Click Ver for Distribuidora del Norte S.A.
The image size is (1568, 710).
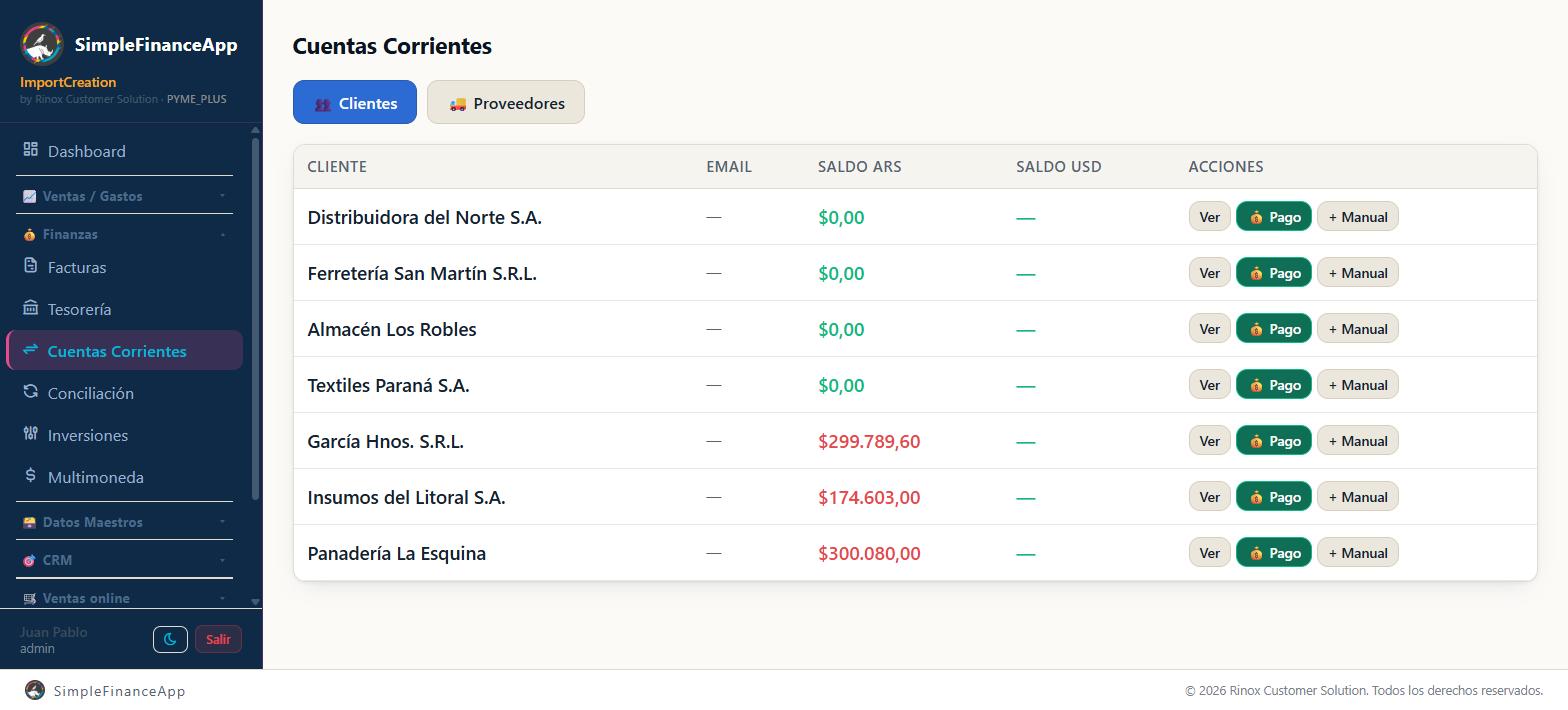(1210, 217)
